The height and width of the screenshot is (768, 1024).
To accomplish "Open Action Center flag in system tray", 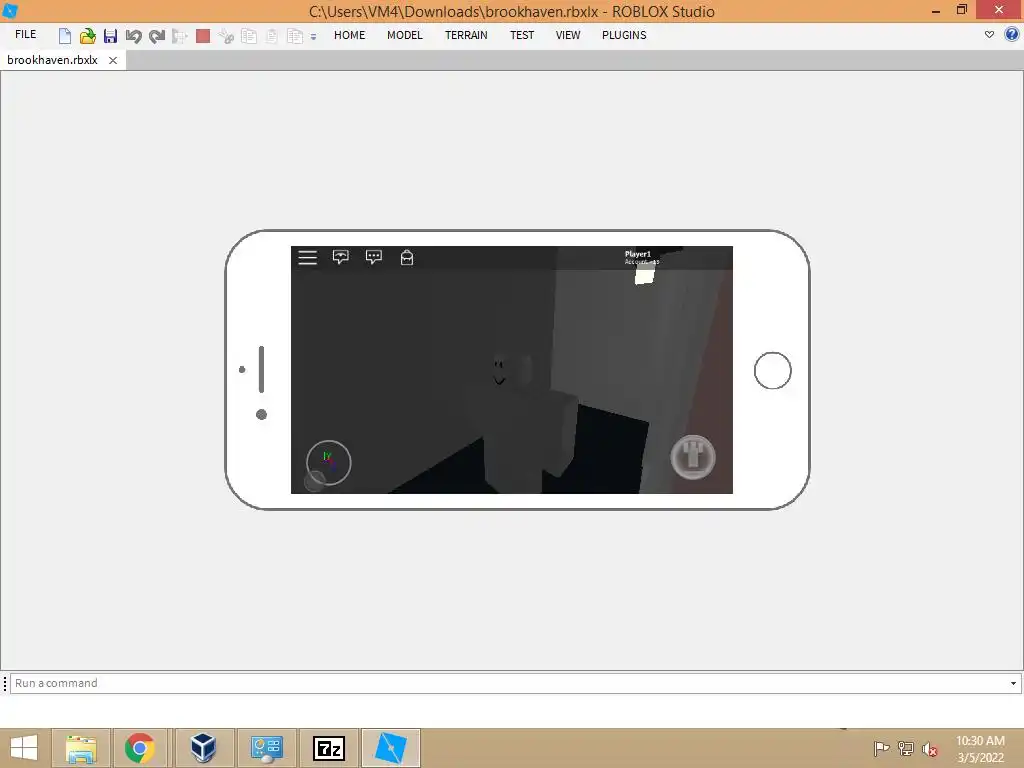I will (881, 749).
